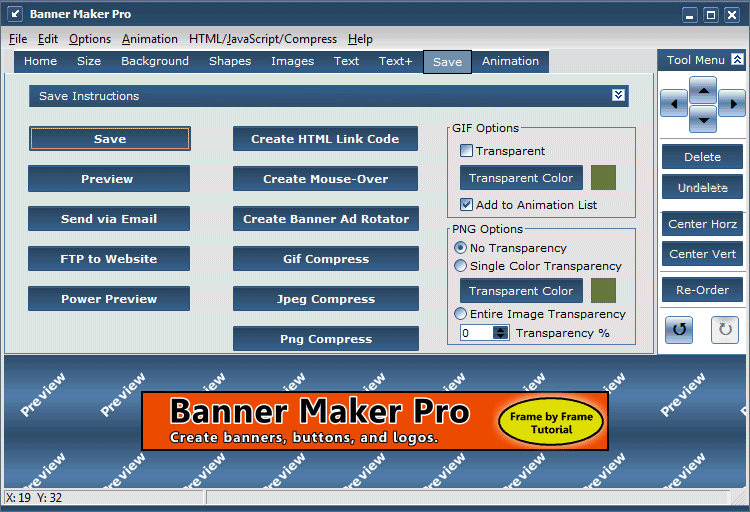This screenshot has width=750, height=512.
Task: Open the File menu
Action: pyautogui.click(x=18, y=39)
